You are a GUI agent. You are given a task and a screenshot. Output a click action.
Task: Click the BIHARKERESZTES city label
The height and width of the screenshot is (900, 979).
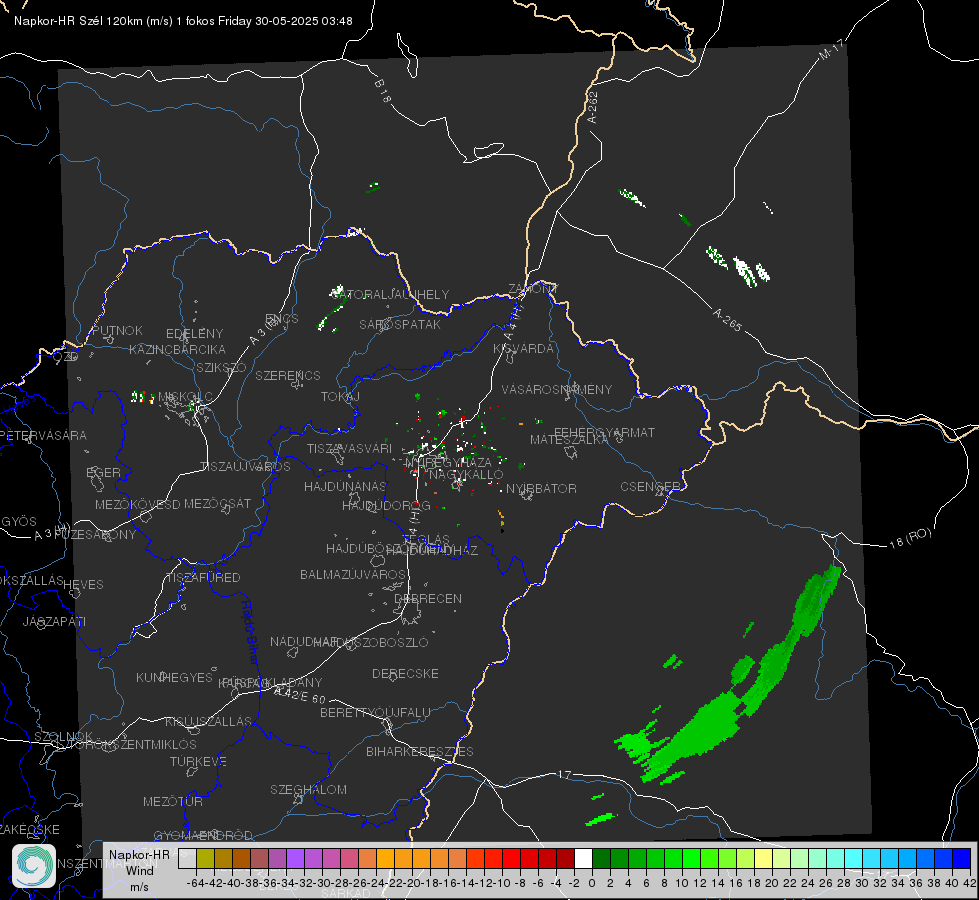click(420, 751)
